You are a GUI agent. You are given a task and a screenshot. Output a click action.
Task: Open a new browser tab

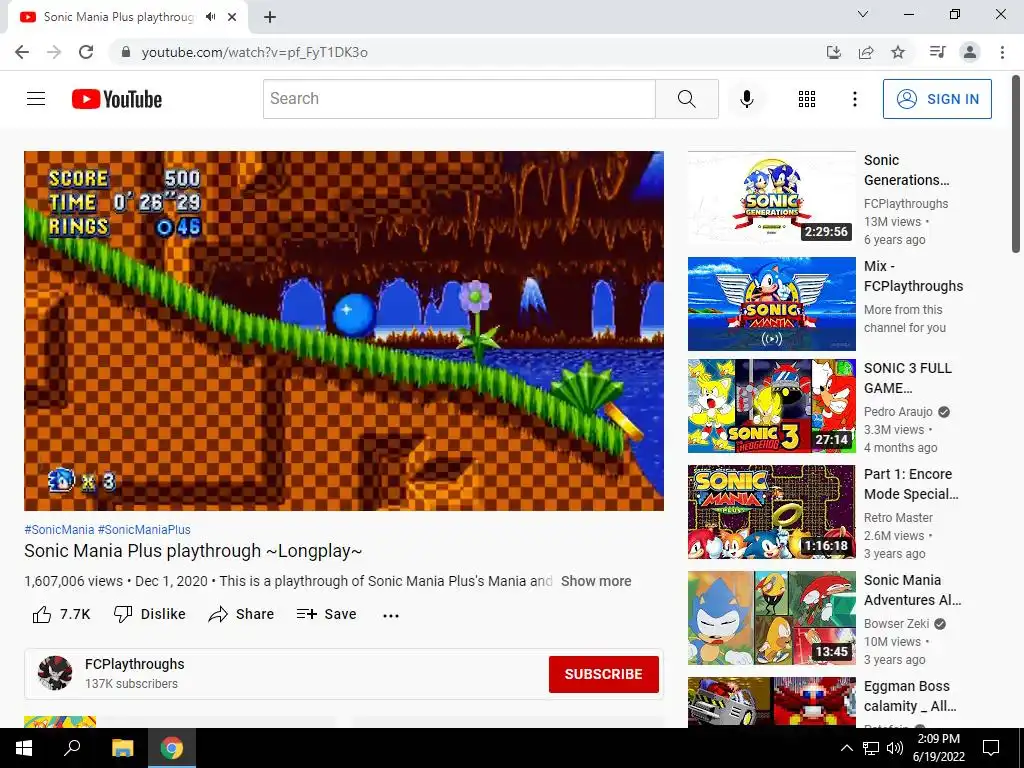click(x=270, y=17)
